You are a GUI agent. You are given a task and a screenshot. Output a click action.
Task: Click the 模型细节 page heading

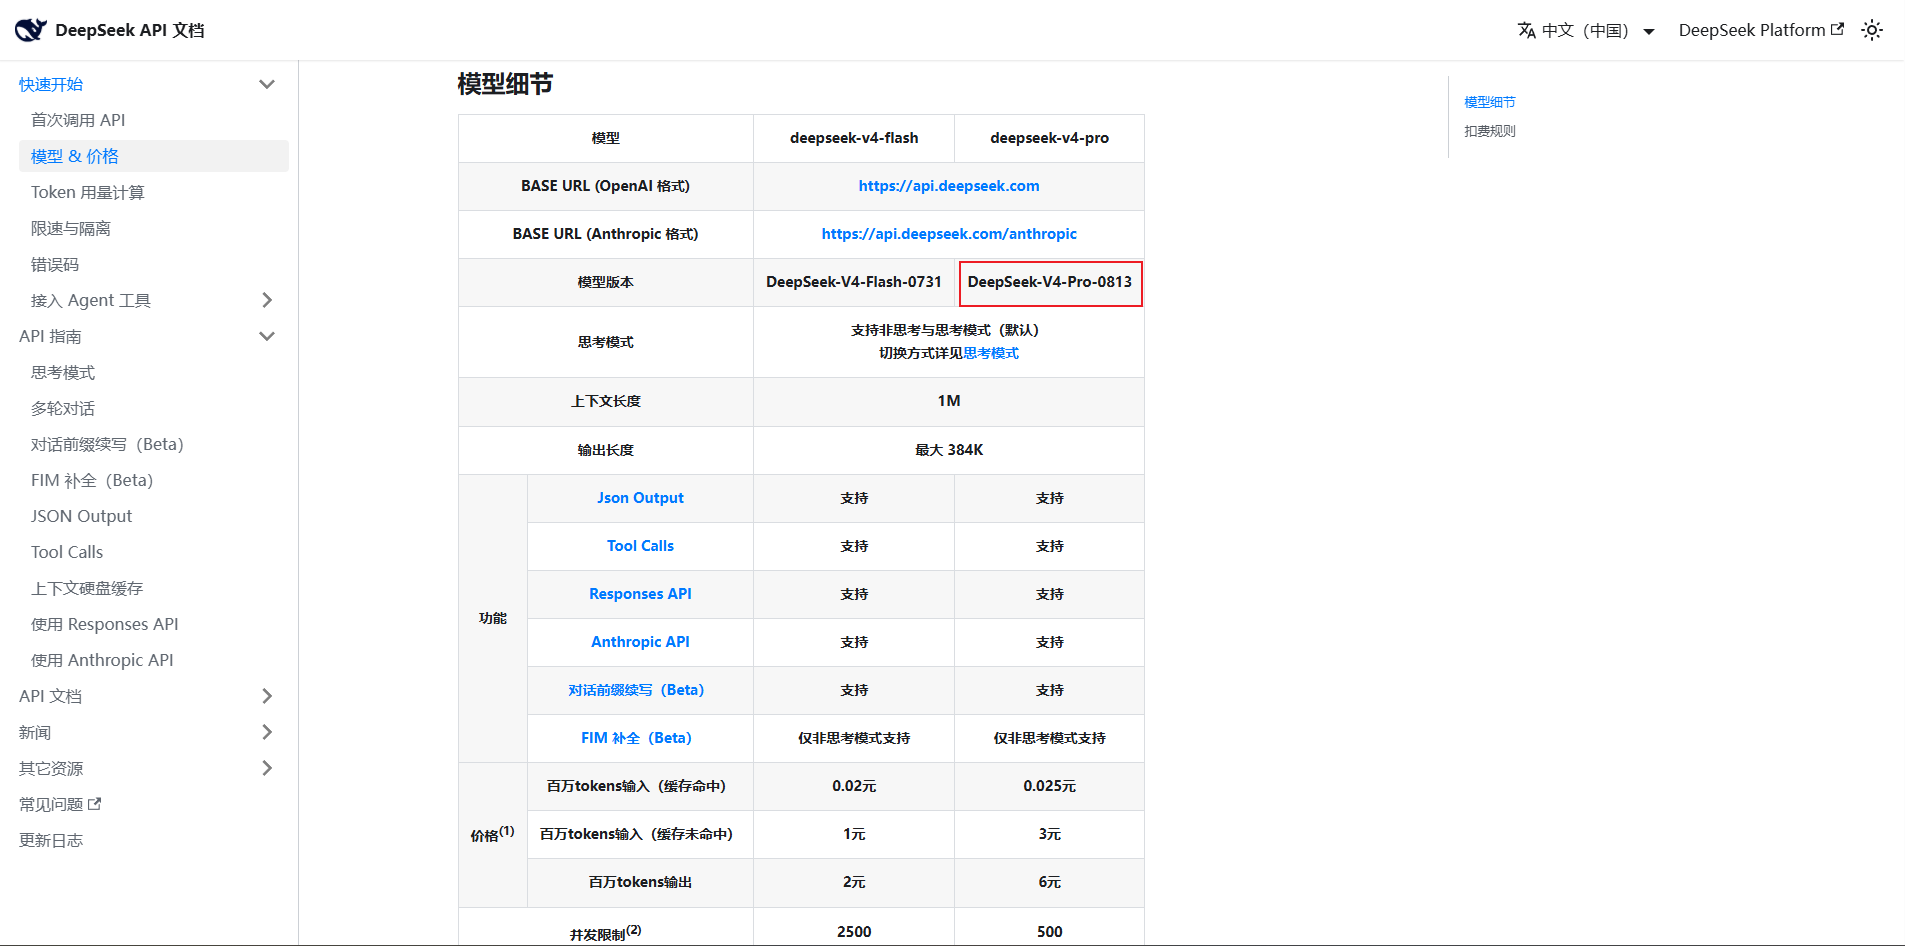tap(505, 84)
